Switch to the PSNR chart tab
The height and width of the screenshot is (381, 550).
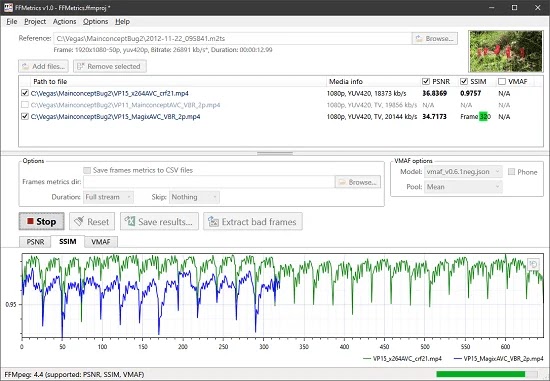point(35,242)
